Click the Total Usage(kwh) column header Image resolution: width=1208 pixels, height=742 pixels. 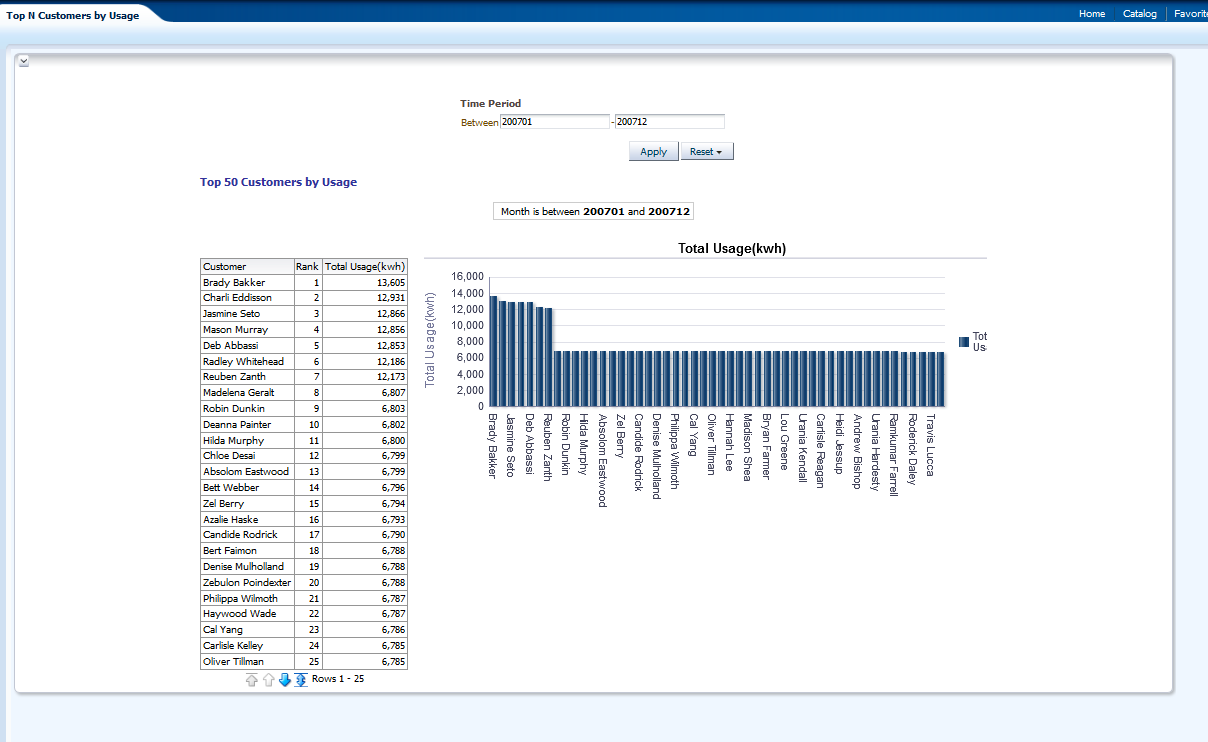click(365, 267)
